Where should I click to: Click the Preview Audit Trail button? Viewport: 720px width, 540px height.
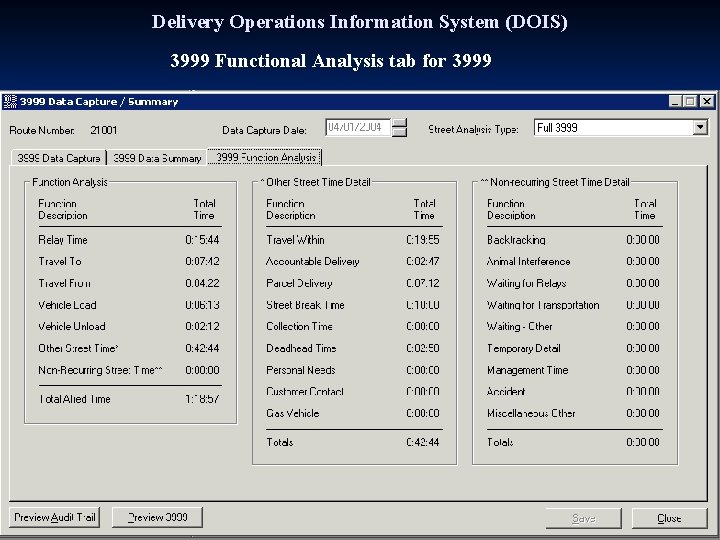[55, 518]
